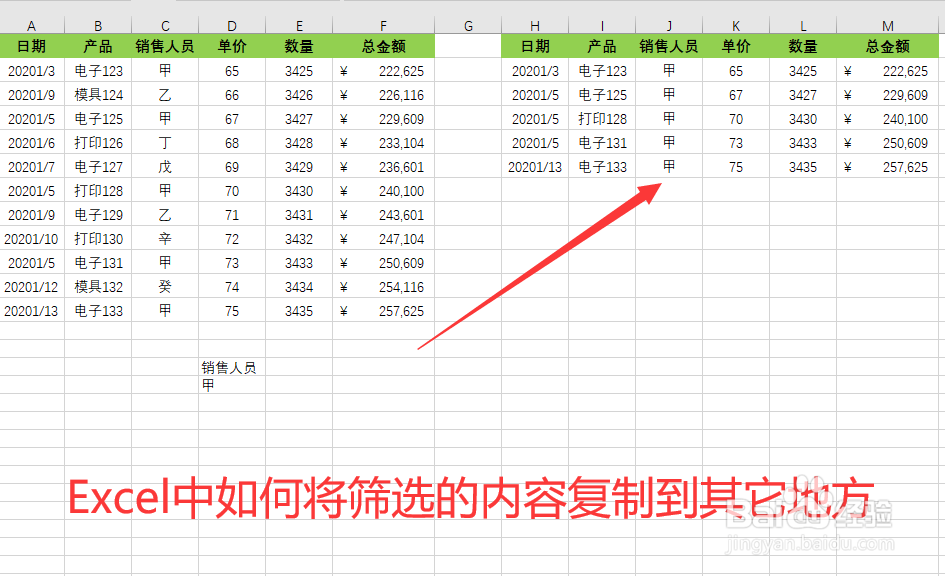Select the cell containing 打印126
Screen dimensions: 945x576
(x=97, y=143)
